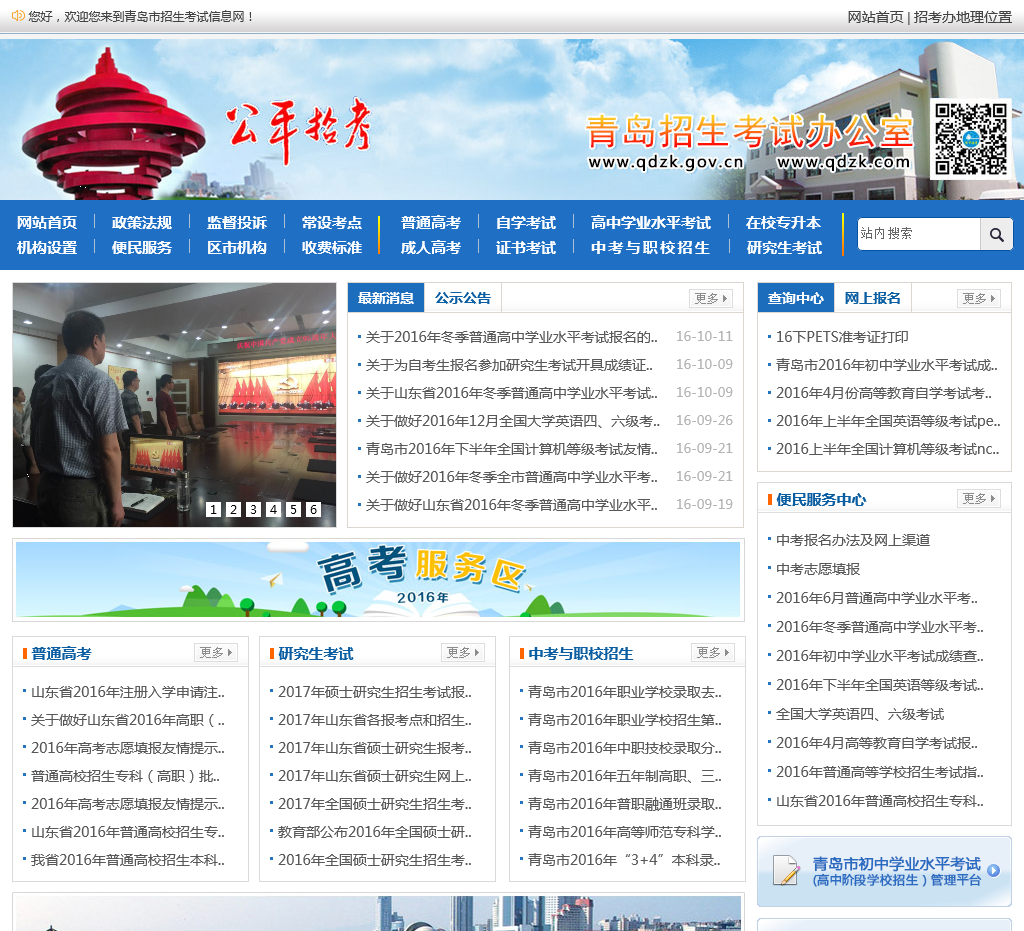Viewport: 1024px width, 931px height.
Task: Open 网站首页 link in top bar
Action: (x=875, y=17)
